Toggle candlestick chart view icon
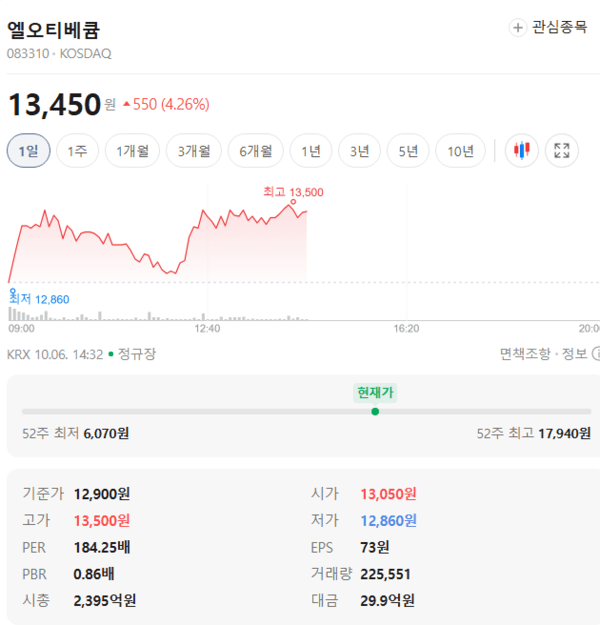The height and width of the screenshot is (625, 600). 522,151
